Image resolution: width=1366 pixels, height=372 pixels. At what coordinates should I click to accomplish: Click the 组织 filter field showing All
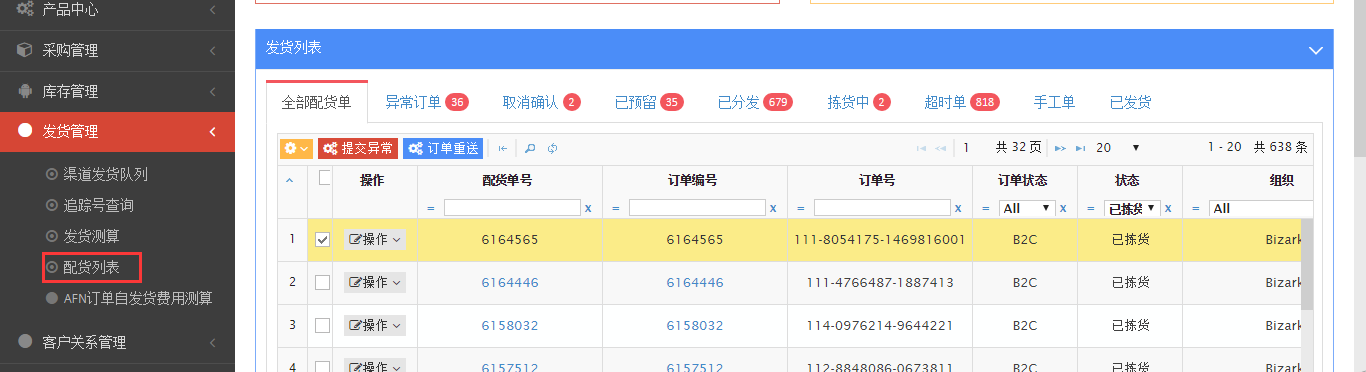(x=1260, y=208)
